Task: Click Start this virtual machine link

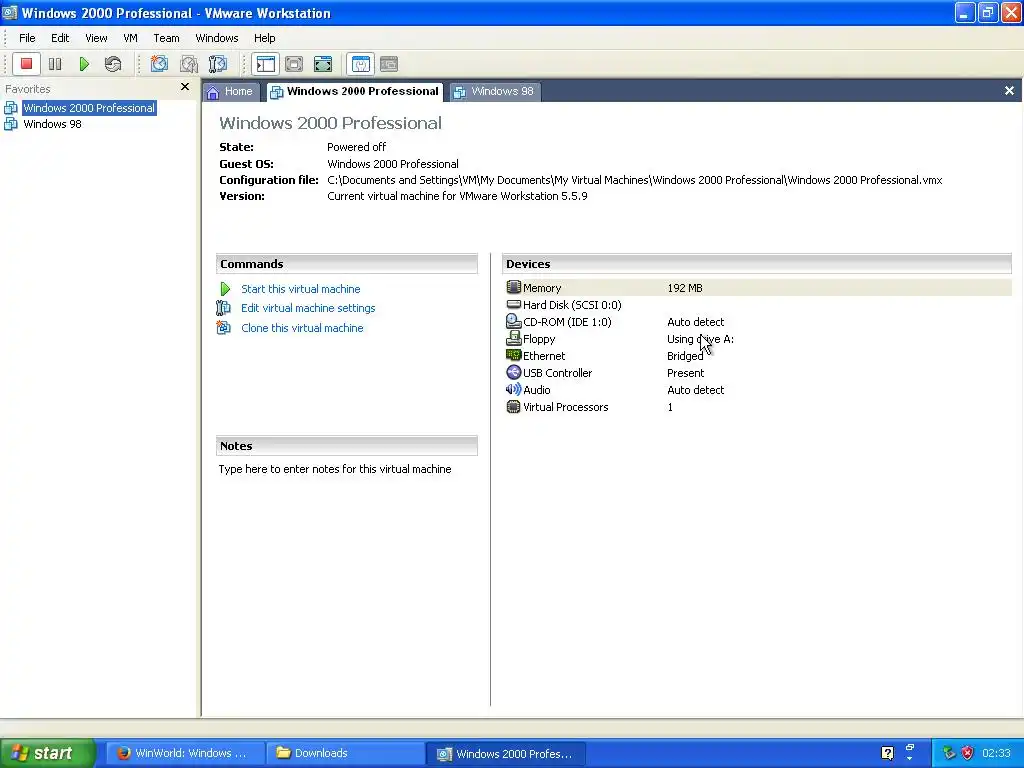Action: pyautogui.click(x=300, y=289)
